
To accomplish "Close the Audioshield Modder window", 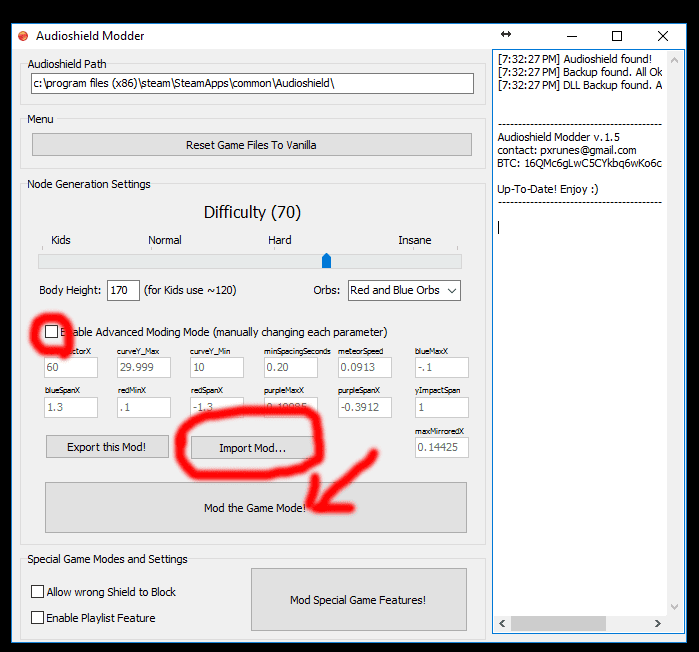I will (x=663, y=36).
